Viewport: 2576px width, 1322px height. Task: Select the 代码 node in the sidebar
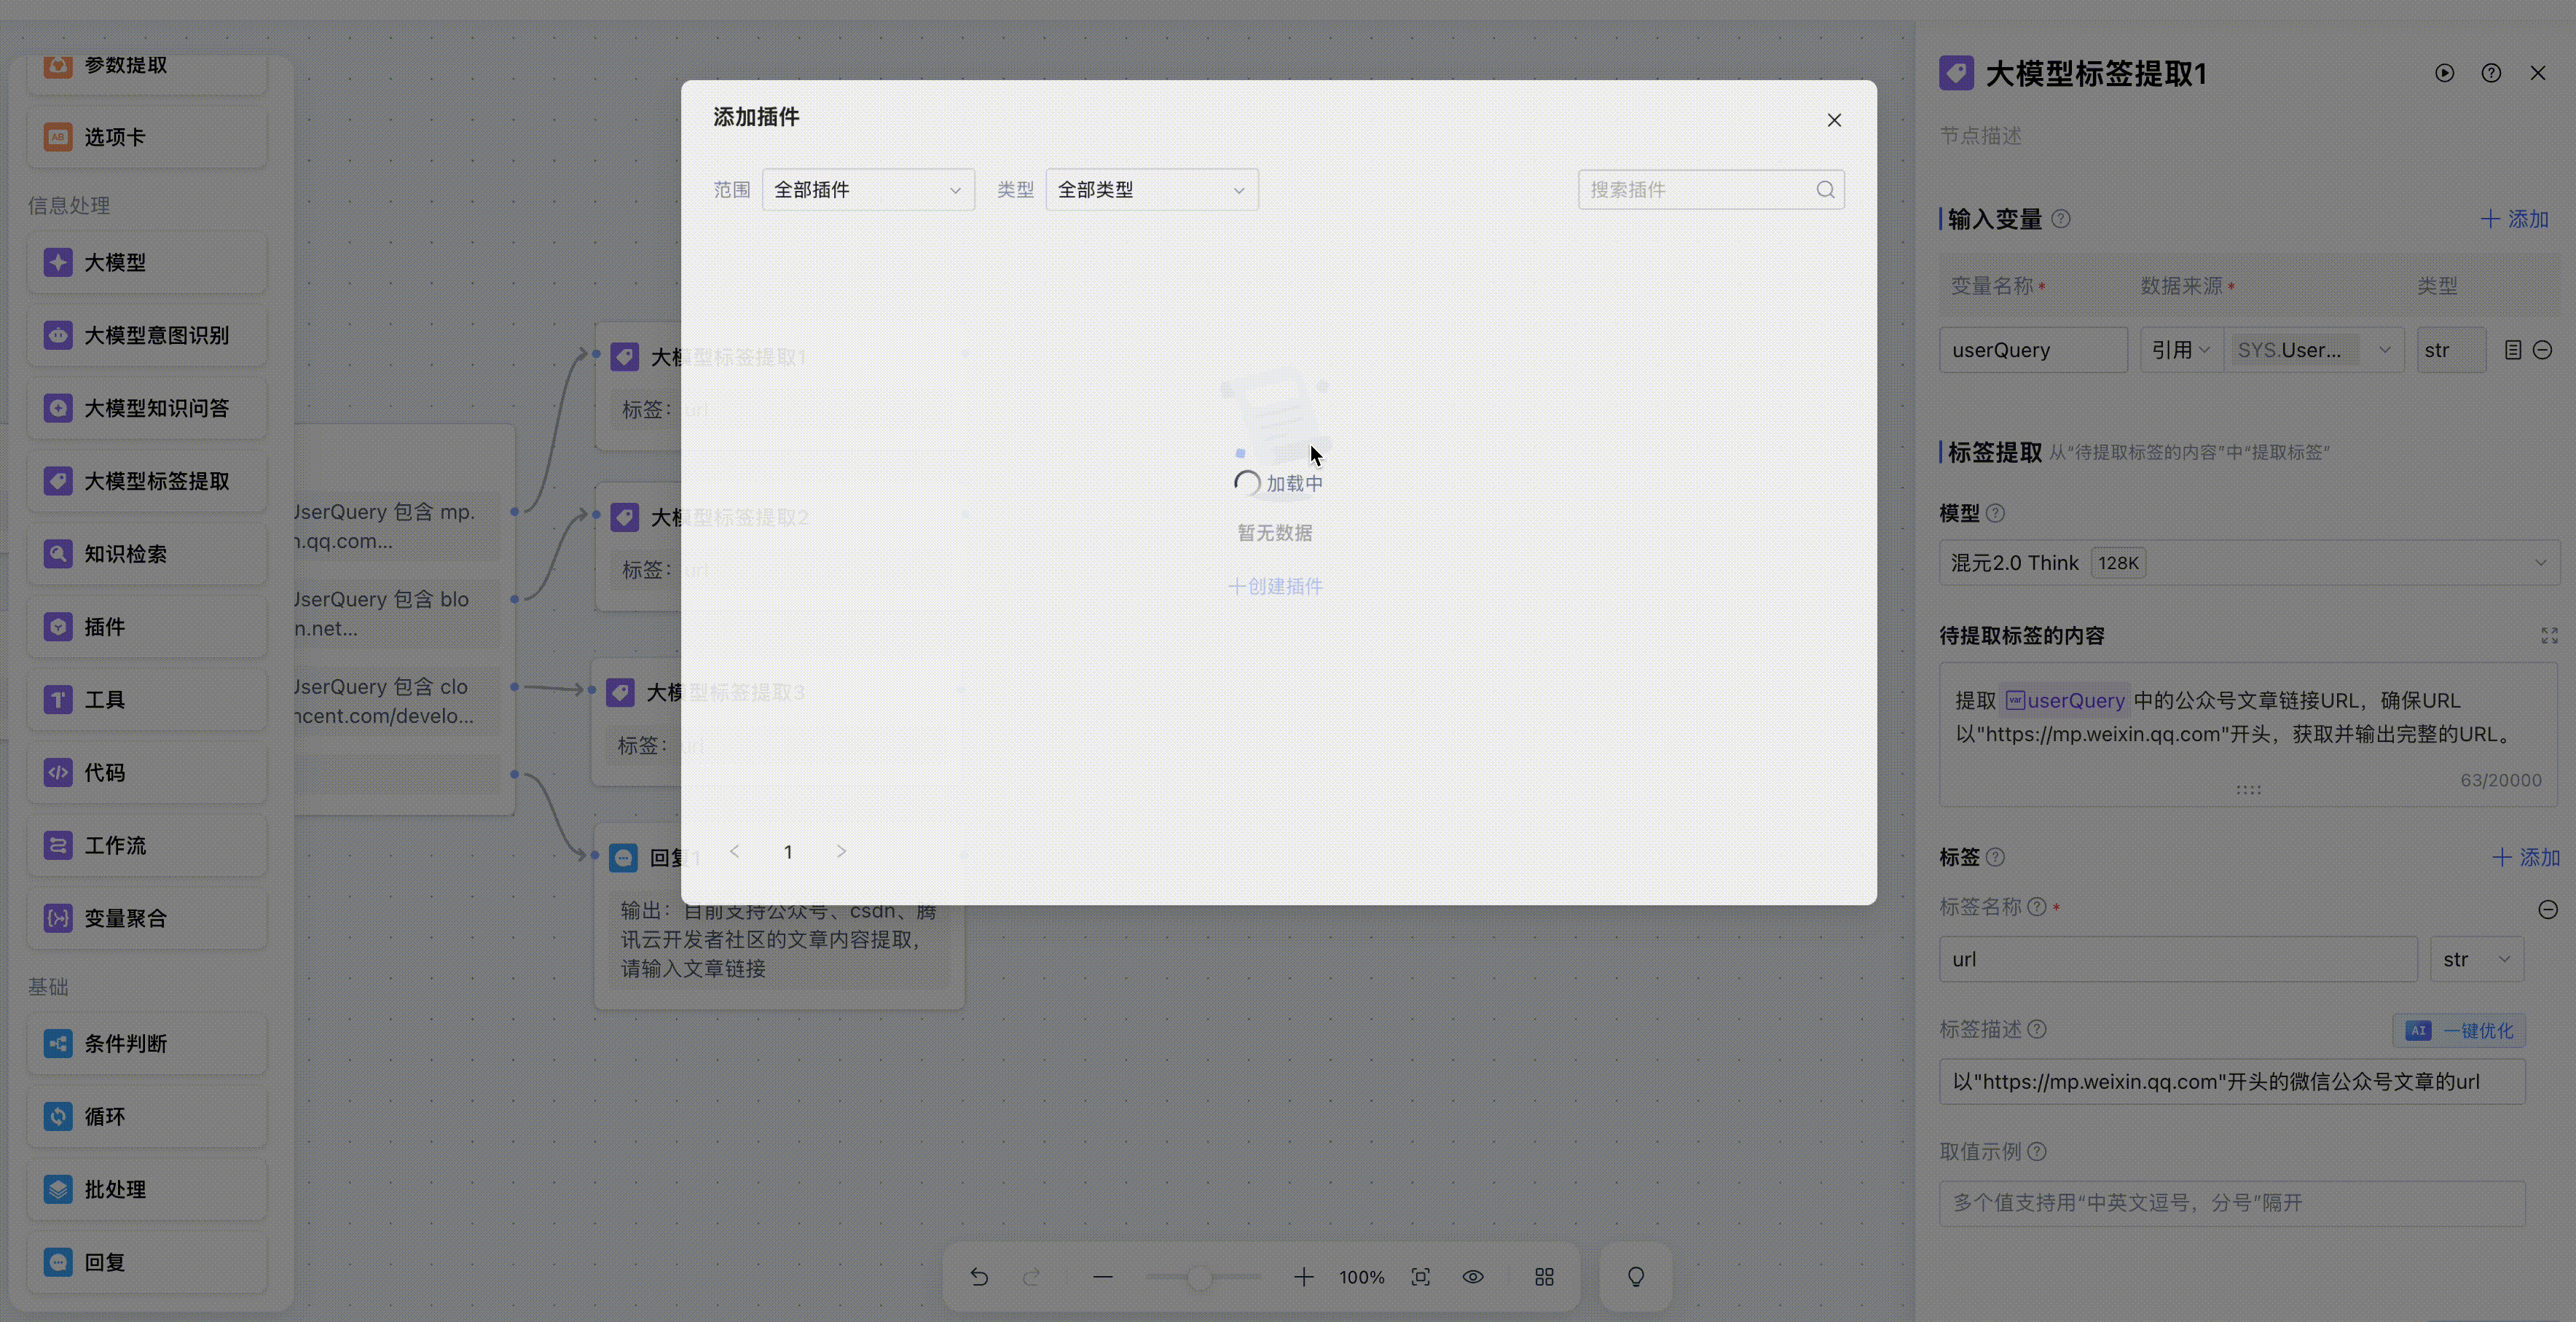[x=147, y=773]
